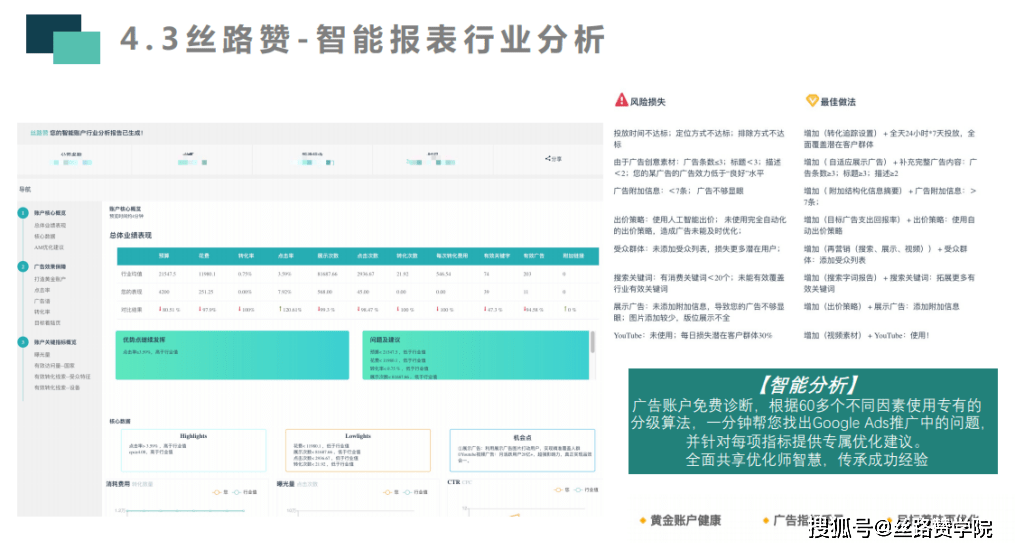1015x550 pixels.
Task: Click the orange bullet icon before 黄金账户健康
Action: click(641, 520)
